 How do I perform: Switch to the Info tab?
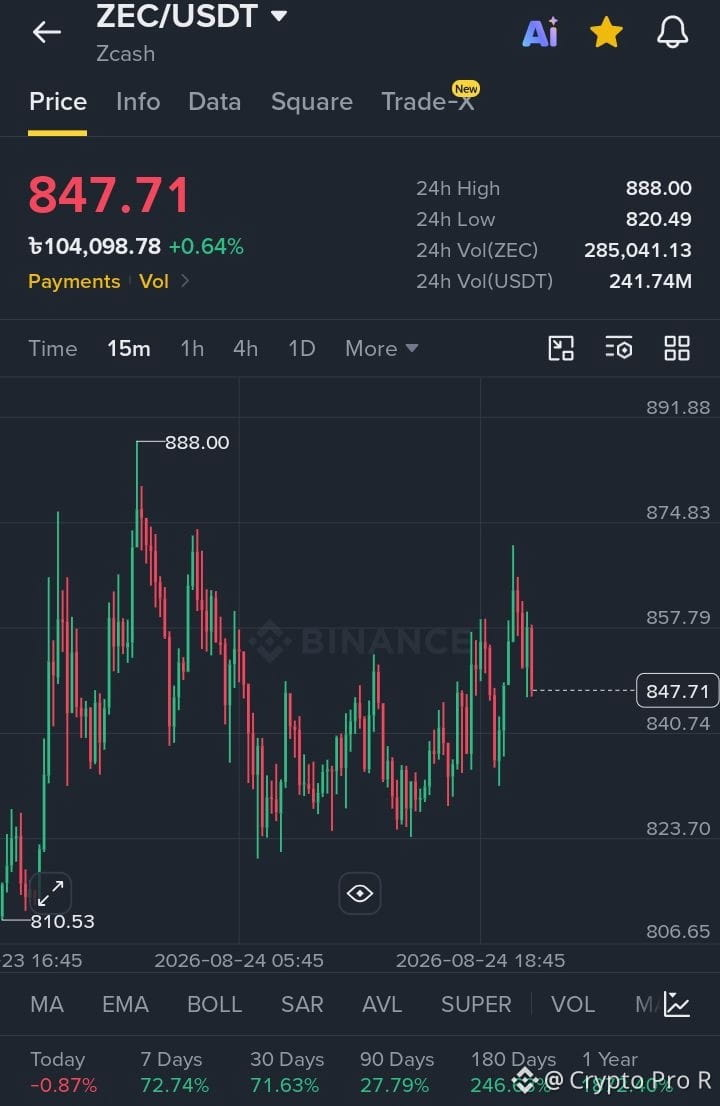tap(138, 102)
